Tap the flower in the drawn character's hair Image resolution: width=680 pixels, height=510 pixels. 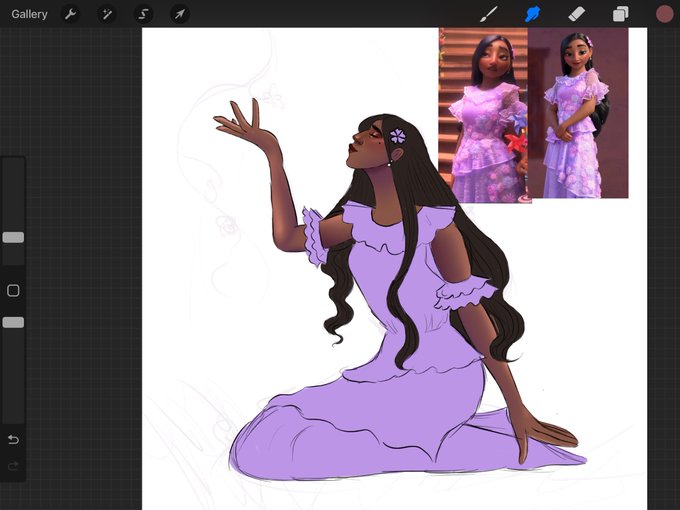coord(398,136)
